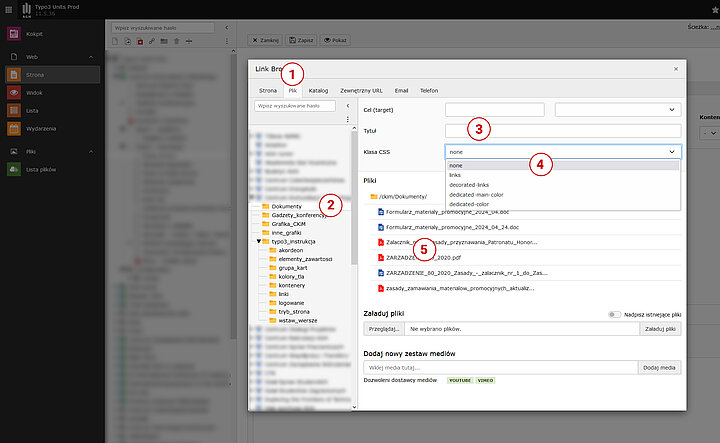Click folder icon next to akordeon
The height and width of the screenshot is (443, 720).
pos(273,250)
